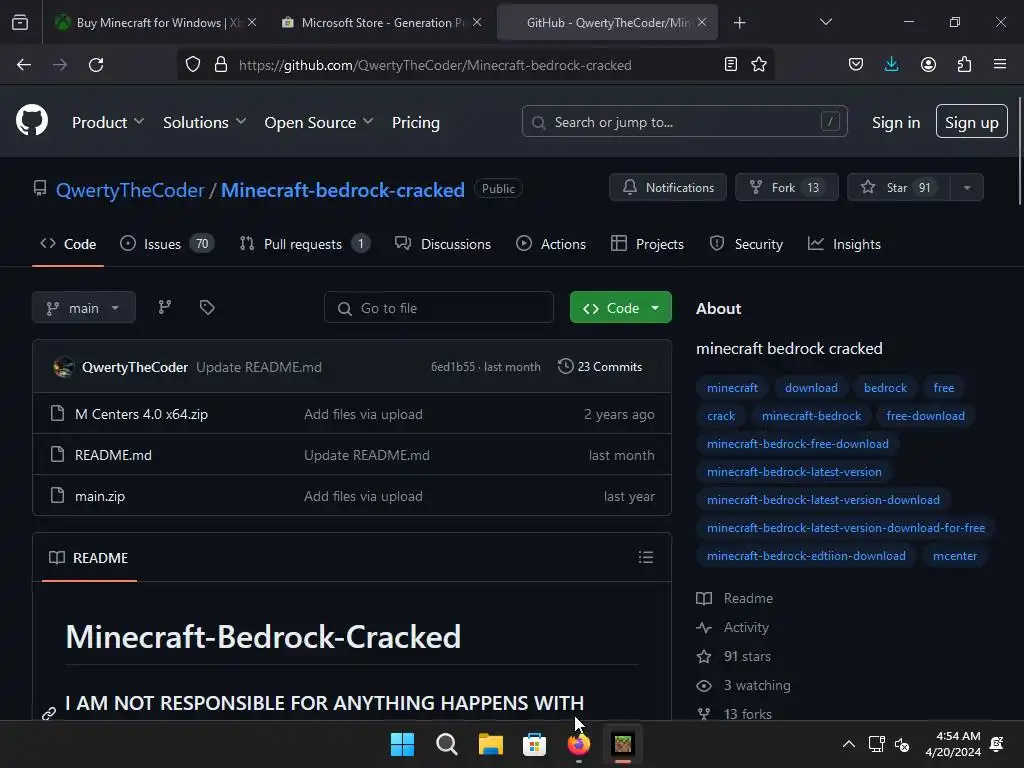Image resolution: width=1024 pixels, height=768 pixels.
Task: Open M Centers 4.0 x64.zip file
Action: click(141, 414)
